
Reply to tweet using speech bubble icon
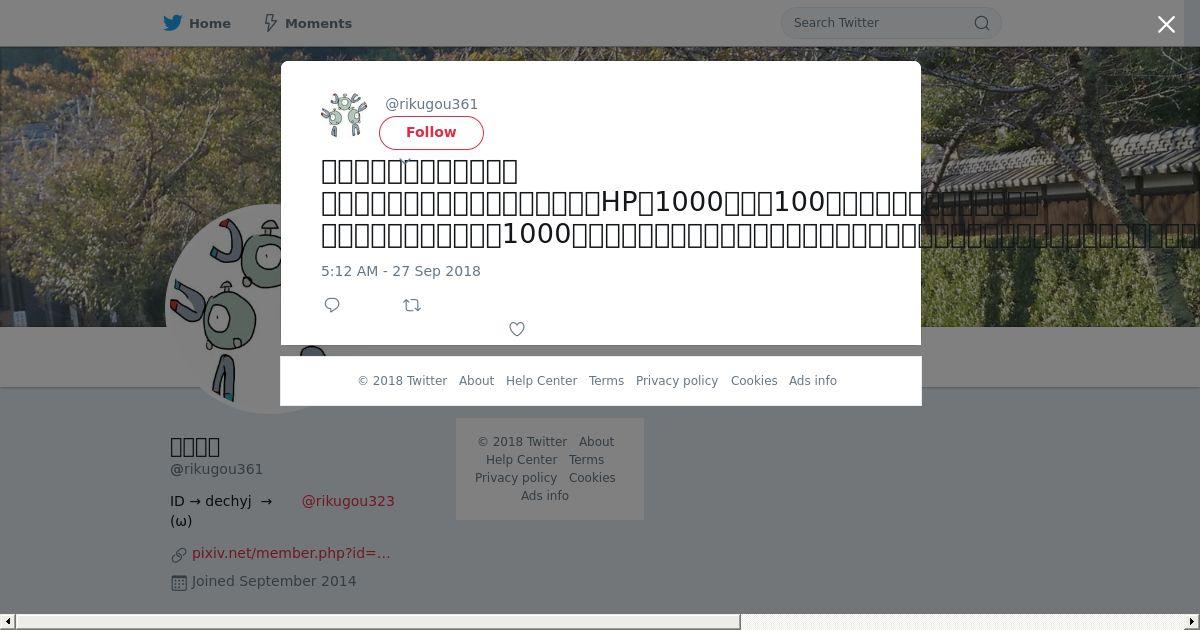(332, 305)
